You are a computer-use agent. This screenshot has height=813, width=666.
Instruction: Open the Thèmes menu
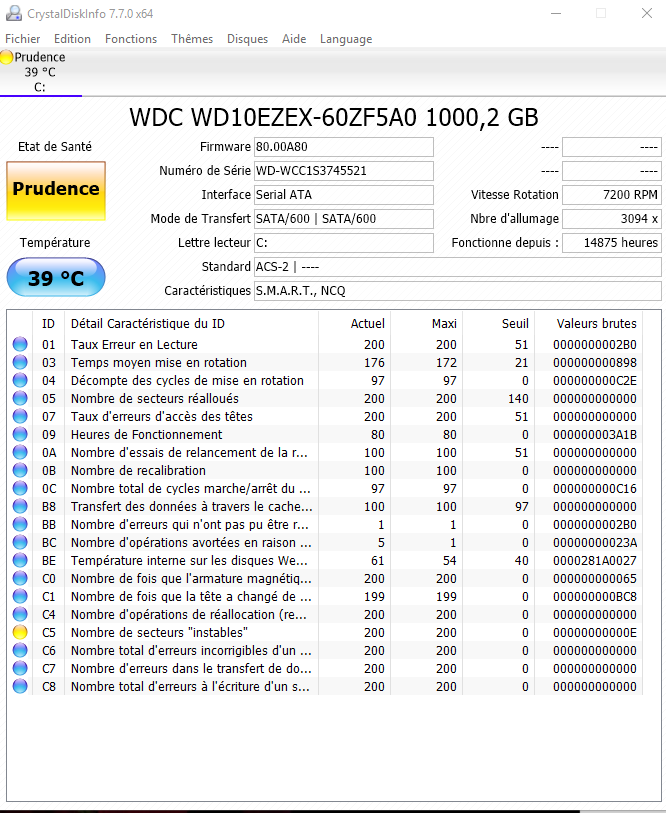(192, 39)
